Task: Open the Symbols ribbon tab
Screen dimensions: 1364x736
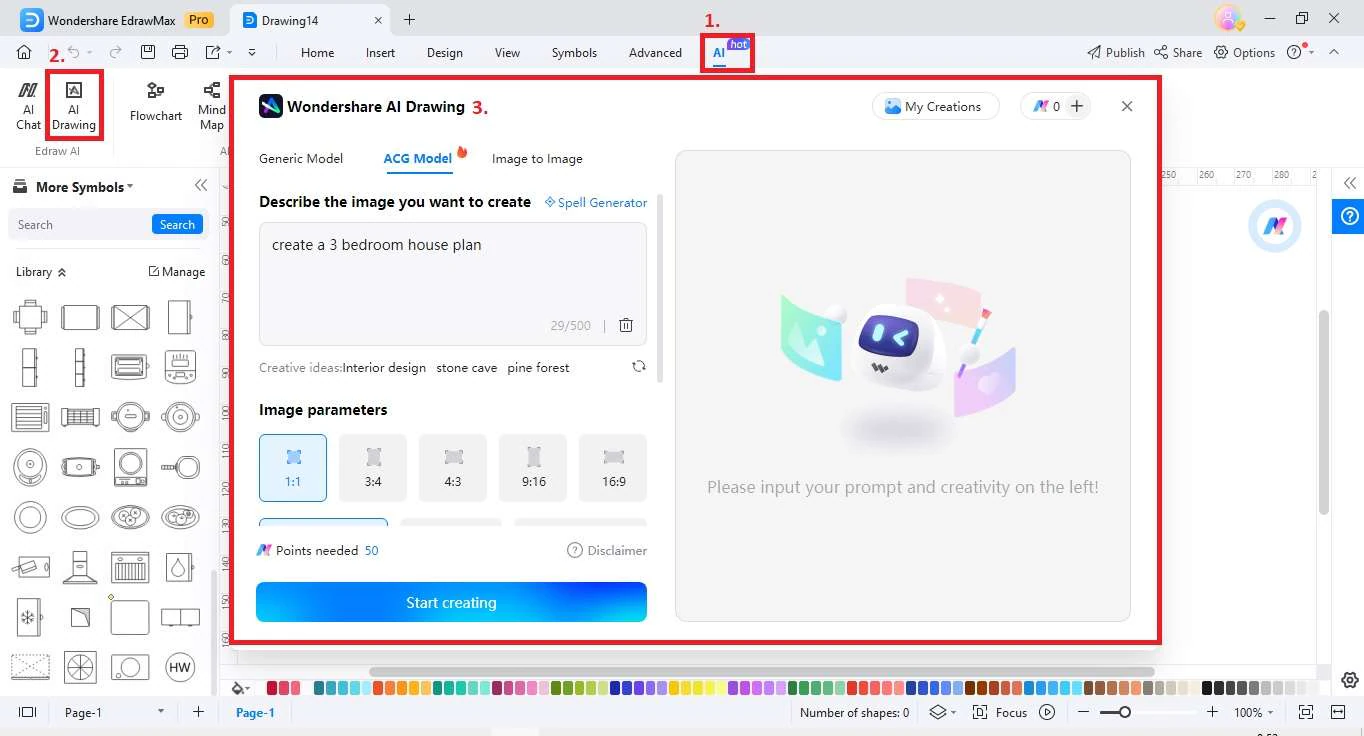Action: click(574, 52)
